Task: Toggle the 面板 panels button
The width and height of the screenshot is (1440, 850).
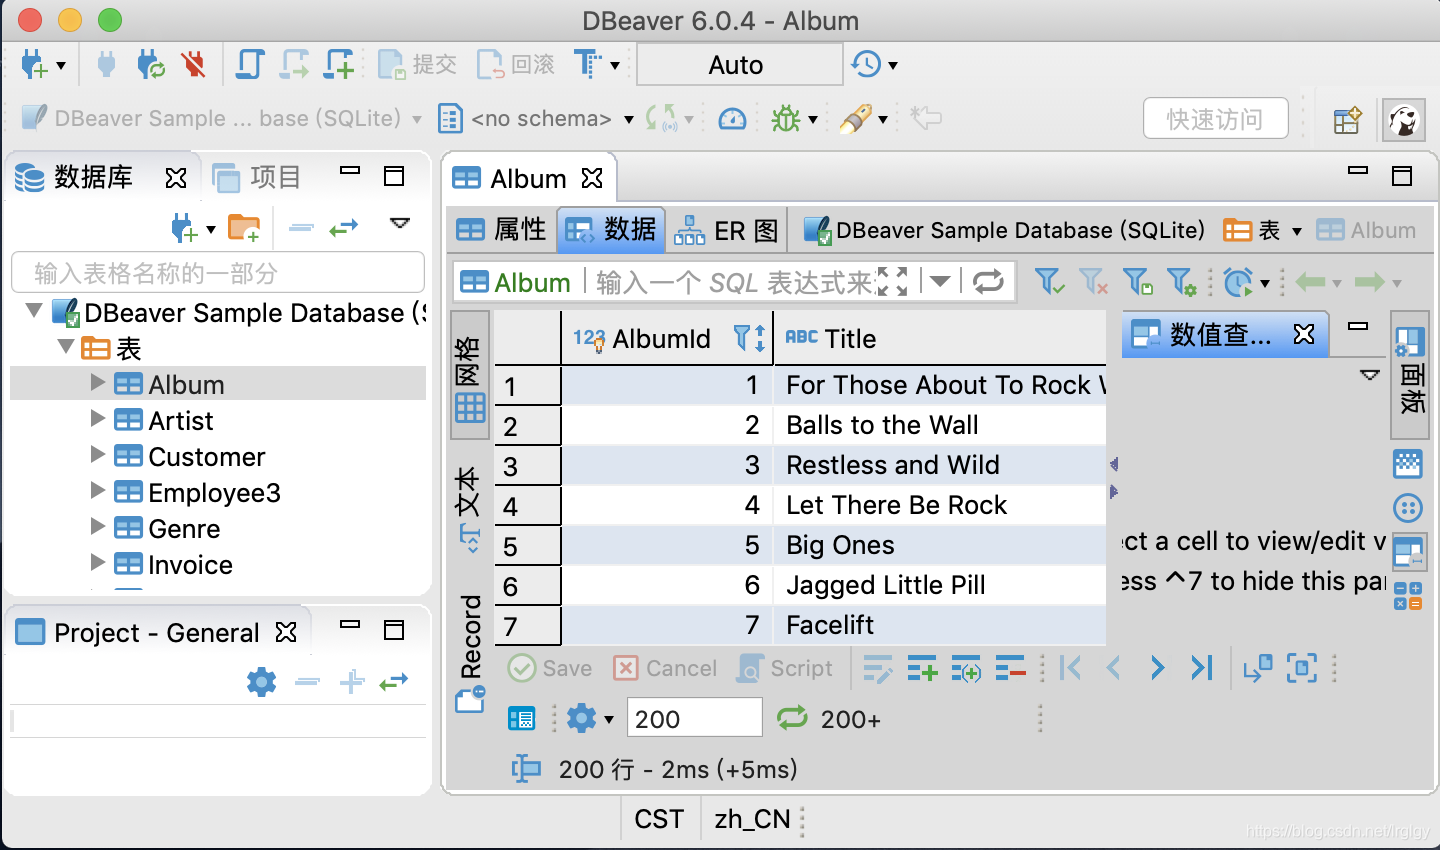Action: (x=1410, y=375)
